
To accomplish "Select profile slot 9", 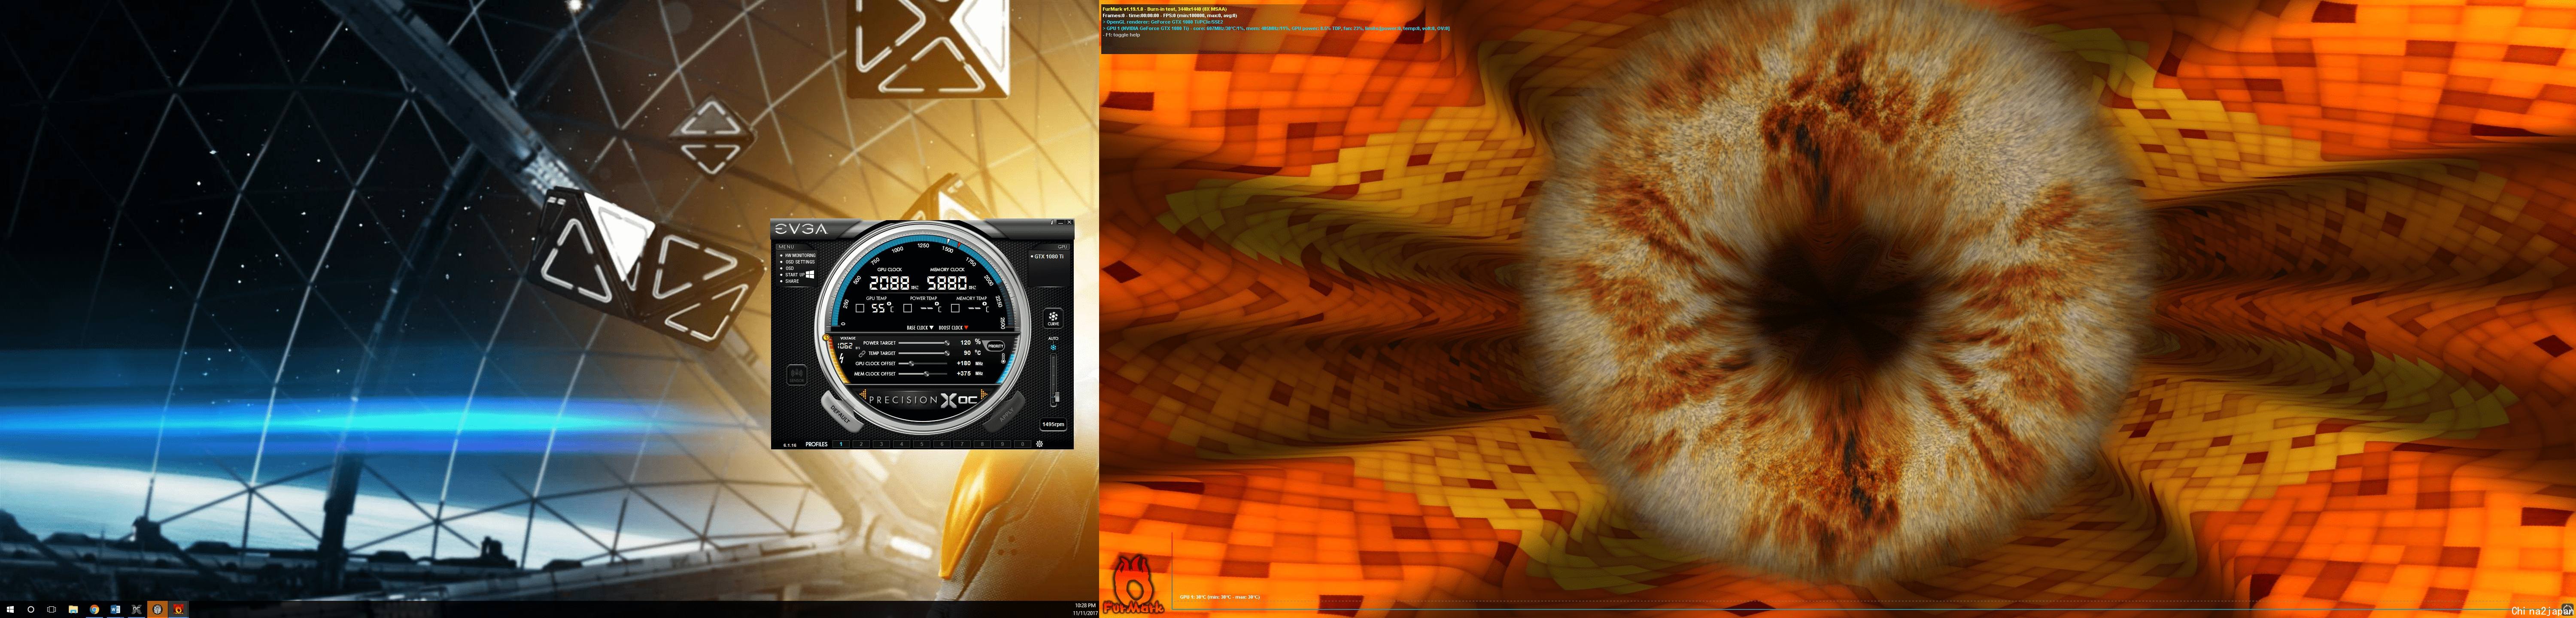I will coord(1003,444).
